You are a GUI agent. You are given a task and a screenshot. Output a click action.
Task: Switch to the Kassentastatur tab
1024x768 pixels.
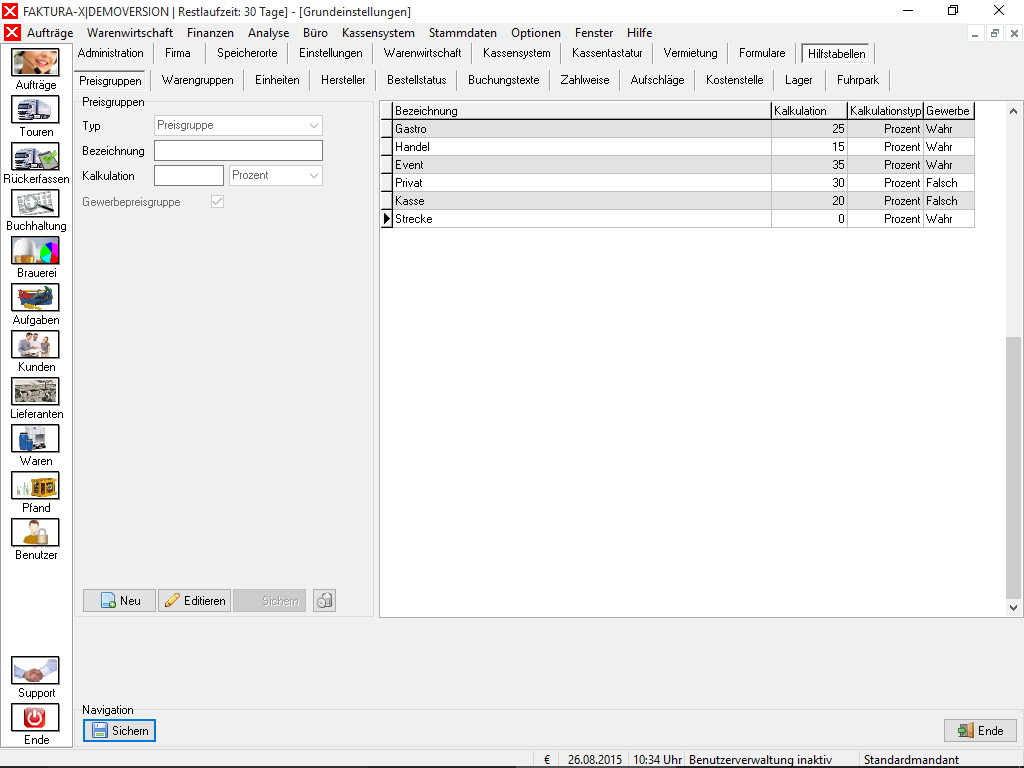click(x=607, y=53)
